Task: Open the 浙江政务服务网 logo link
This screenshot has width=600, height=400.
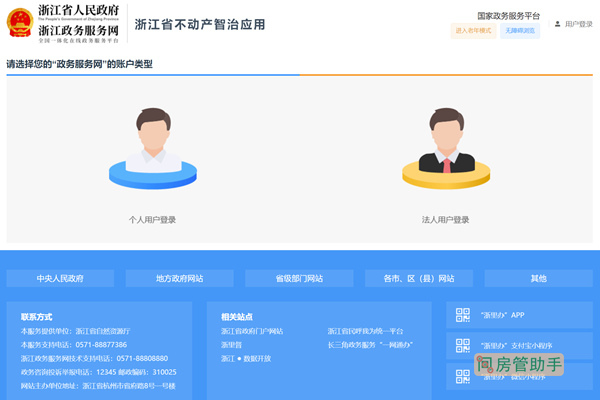Action: [x=78, y=31]
